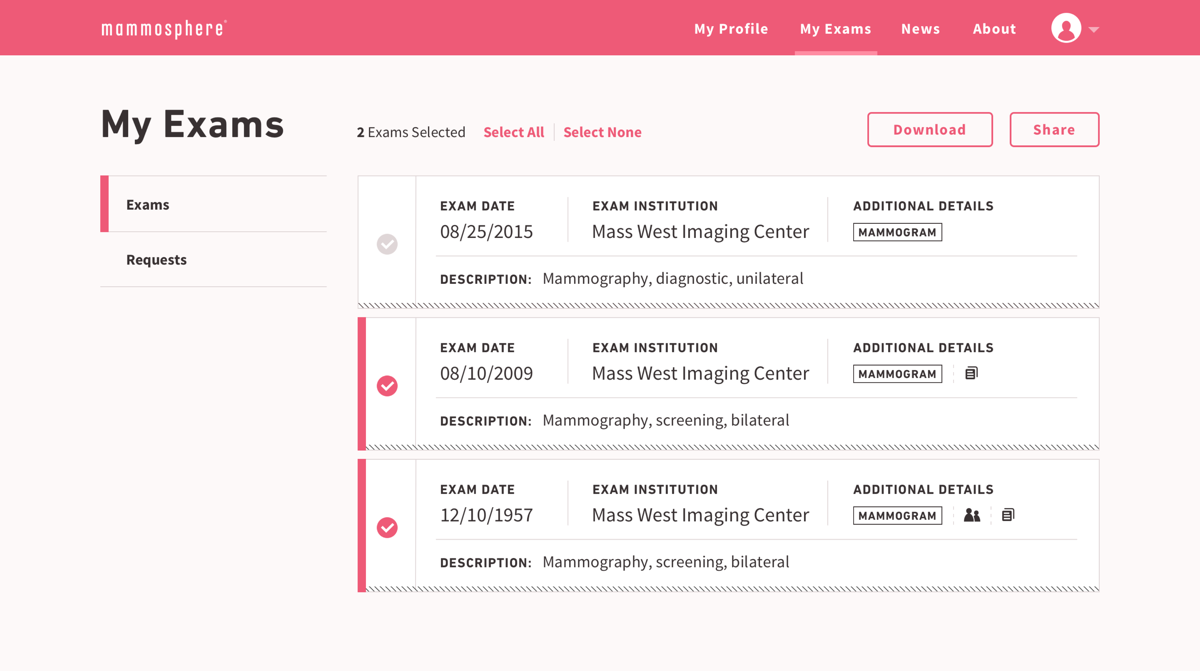Viewport: 1200px width, 671px height.
Task: Open the report document icon for 12/10/1957 exam
Action: pyautogui.click(x=1008, y=515)
